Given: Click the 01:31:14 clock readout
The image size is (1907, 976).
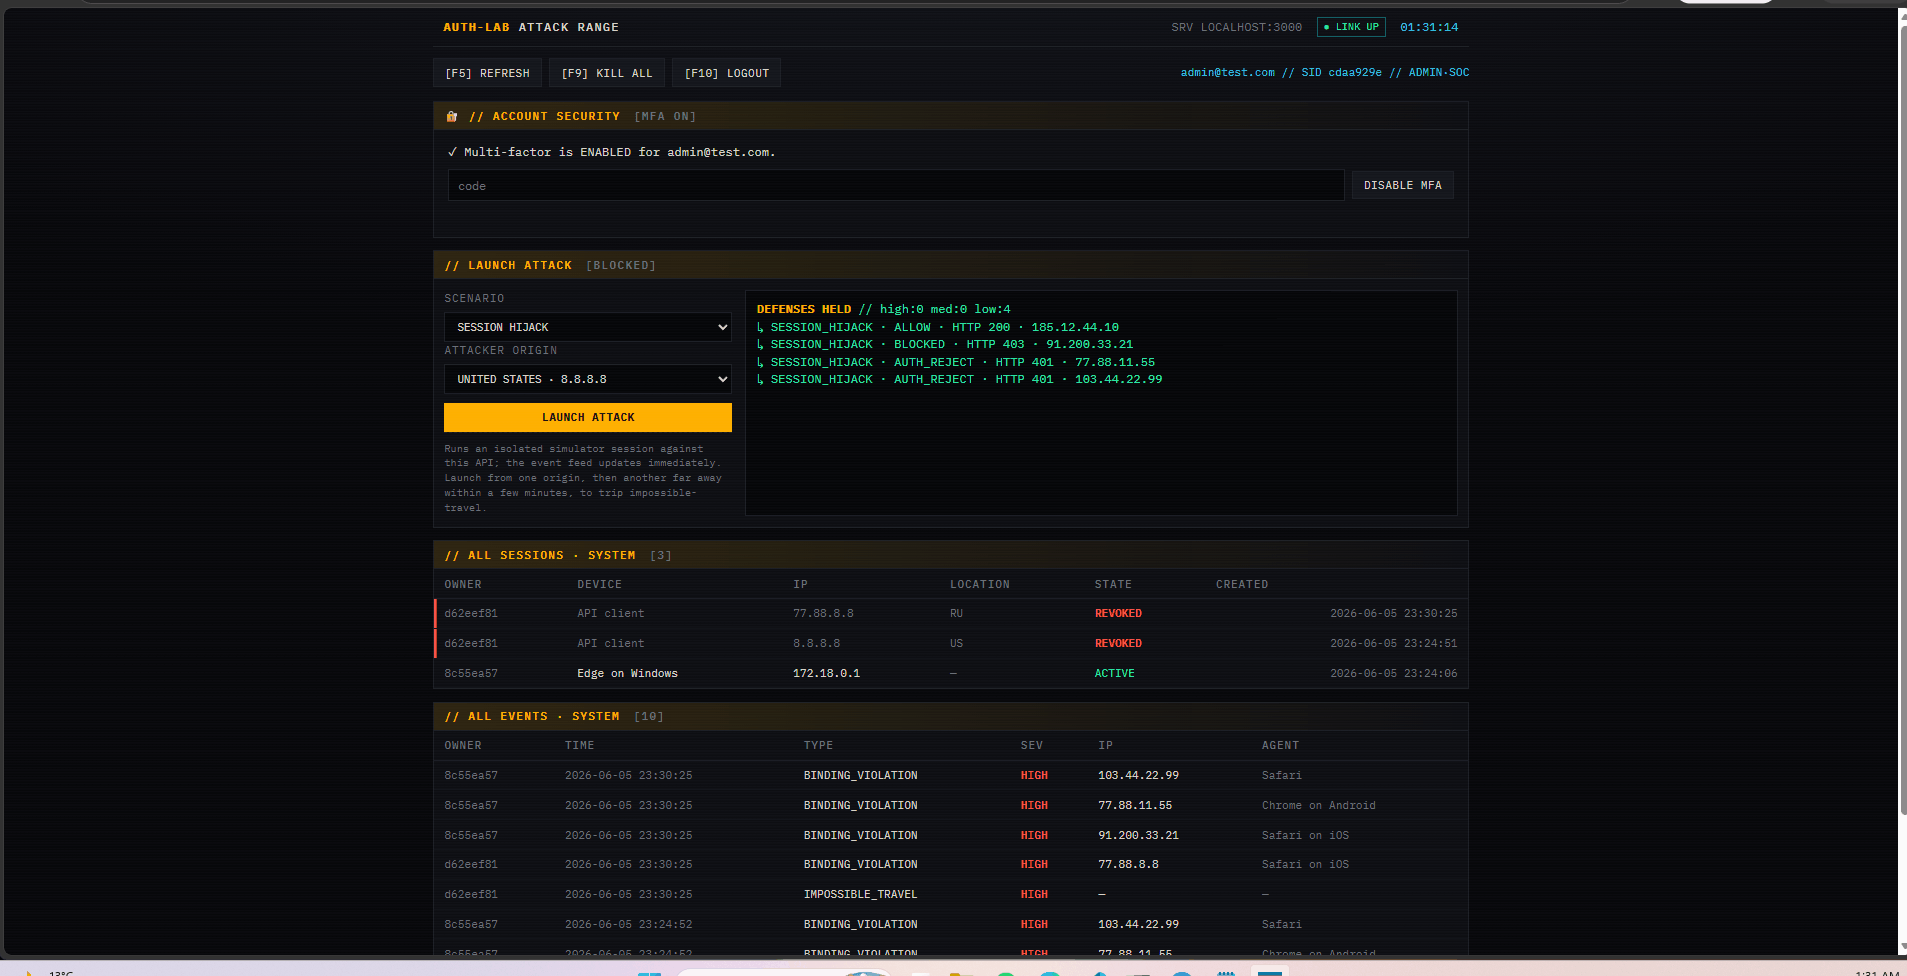Looking at the screenshot, I should [x=1429, y=27].
